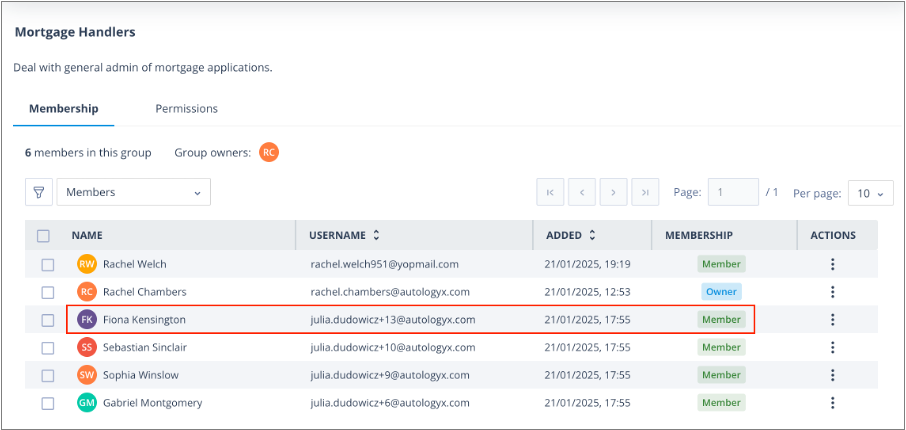Go to next page arrow button
The height and width of the screenshot is (430, 906).
click(614, 192)
